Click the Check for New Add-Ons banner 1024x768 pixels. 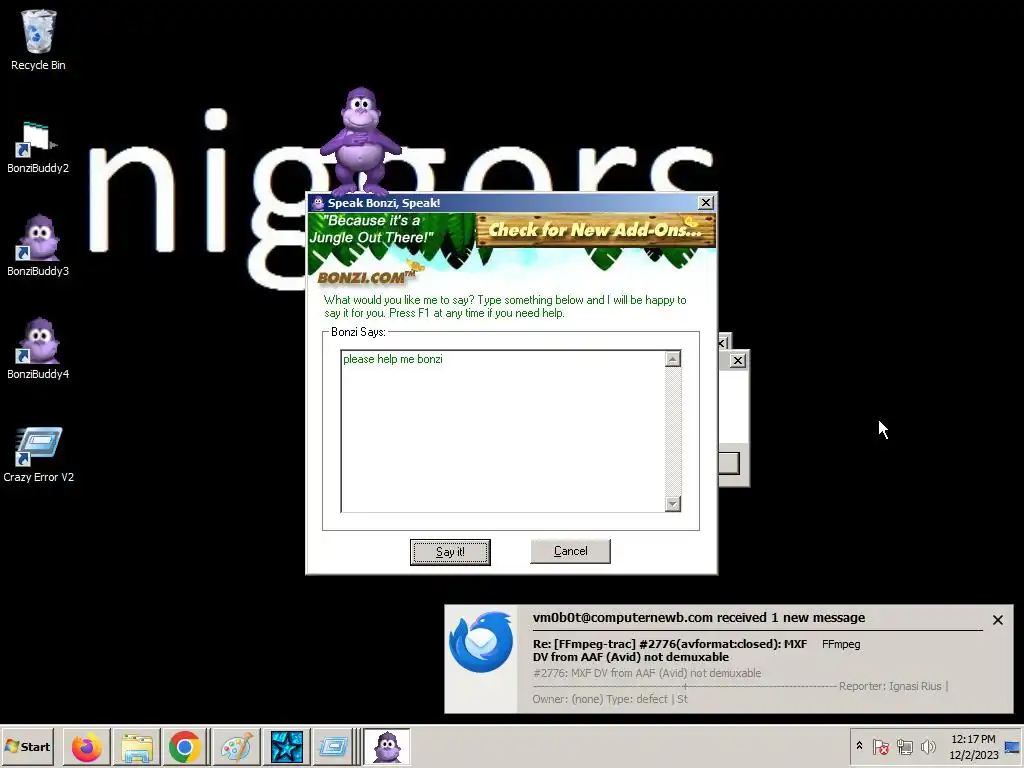pos(595,230)
